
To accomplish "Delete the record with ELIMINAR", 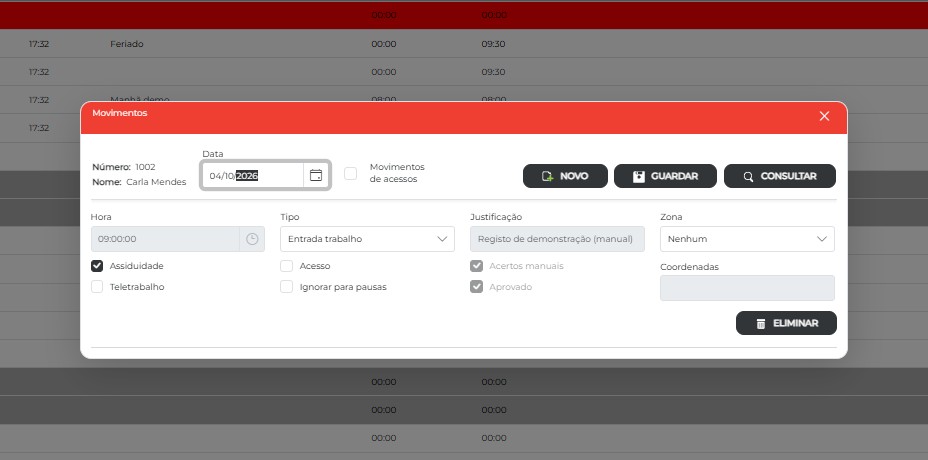I will coord(787,323).
